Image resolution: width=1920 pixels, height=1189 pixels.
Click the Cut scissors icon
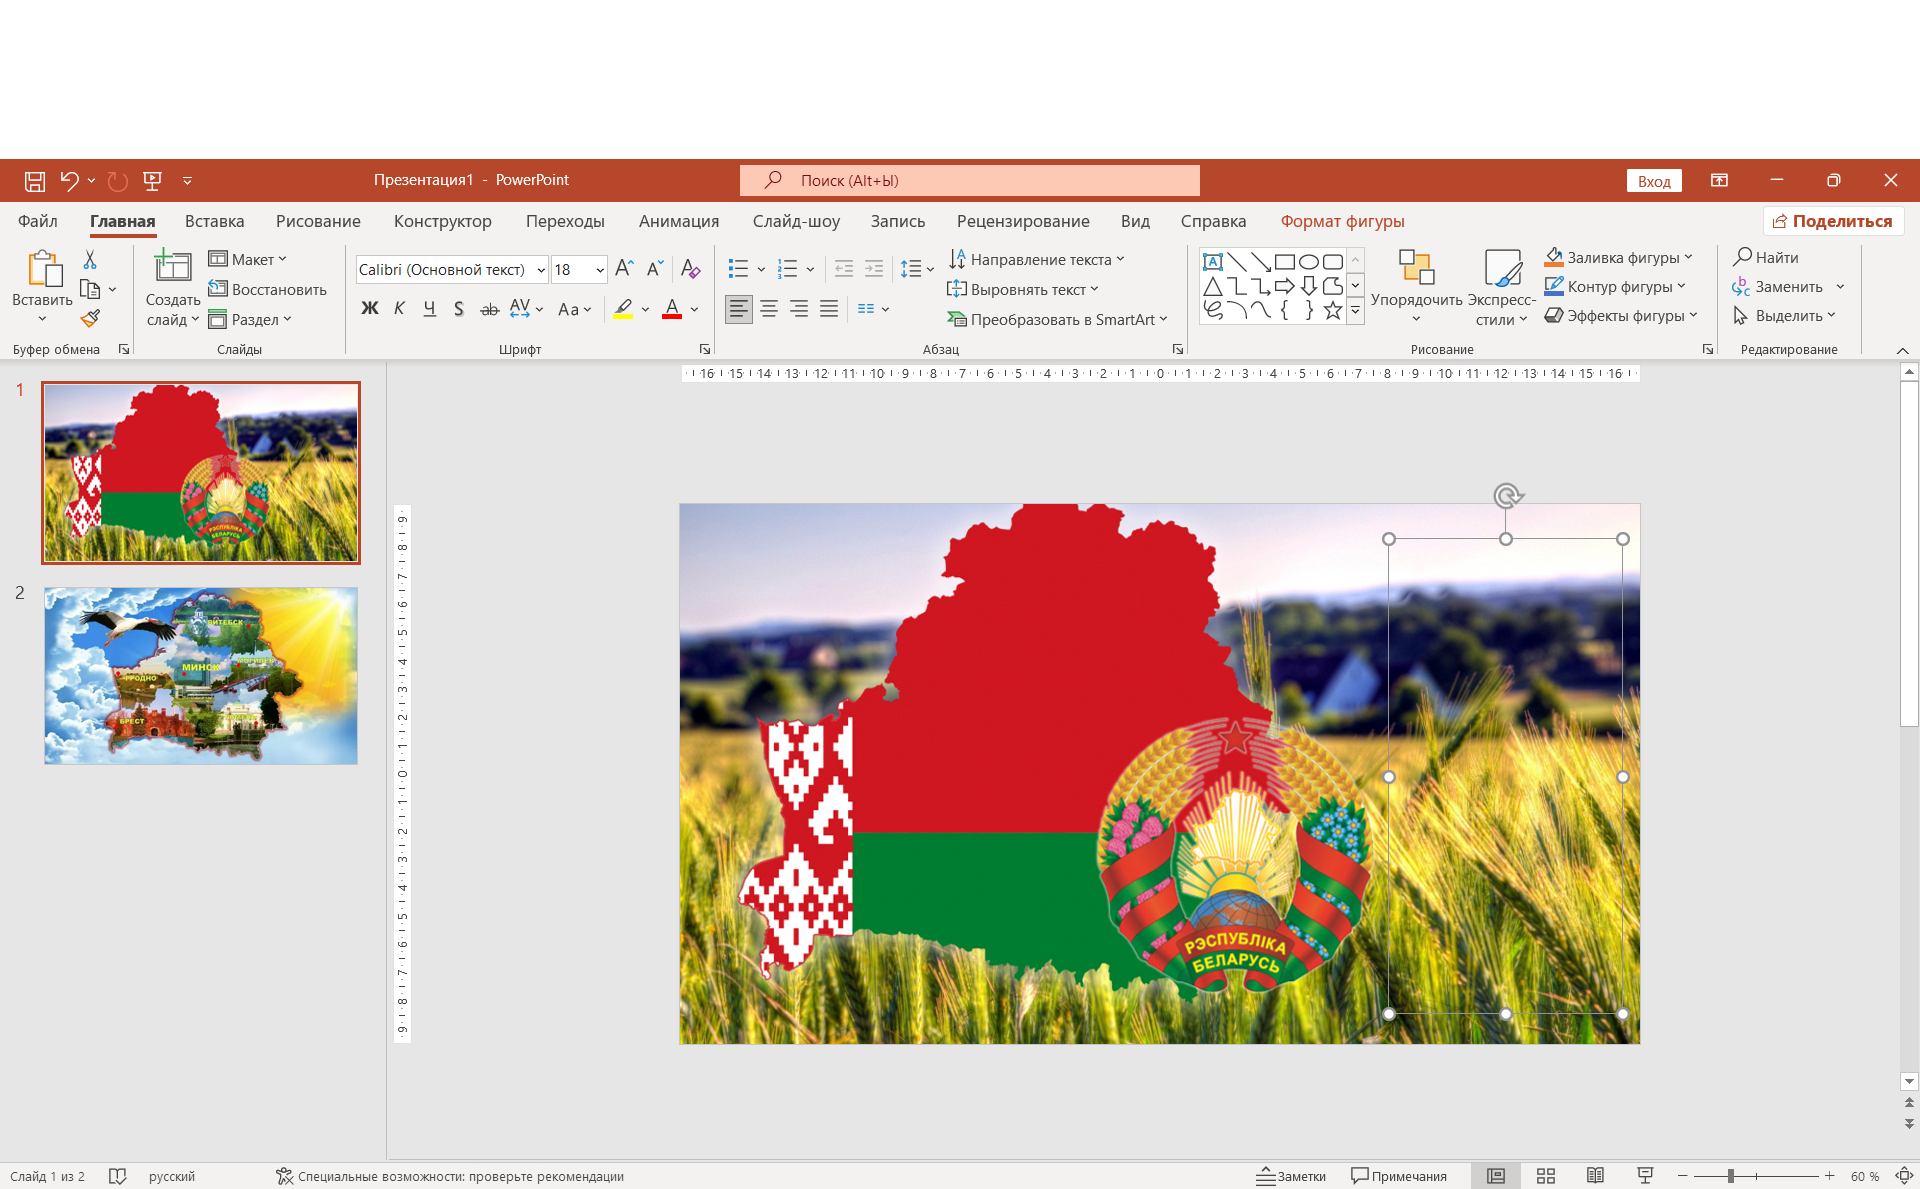(x=90, y=259)
